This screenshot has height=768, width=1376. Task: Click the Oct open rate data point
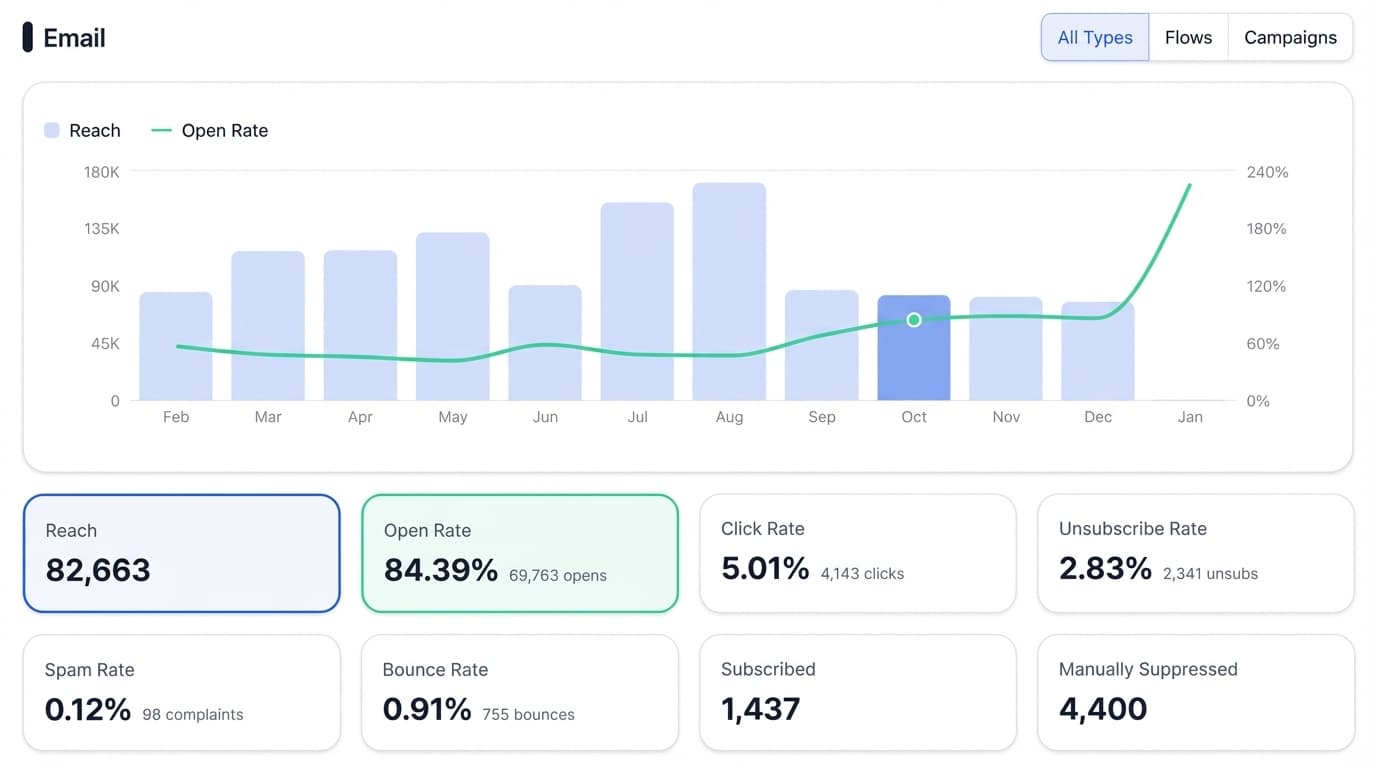[913, 320]
